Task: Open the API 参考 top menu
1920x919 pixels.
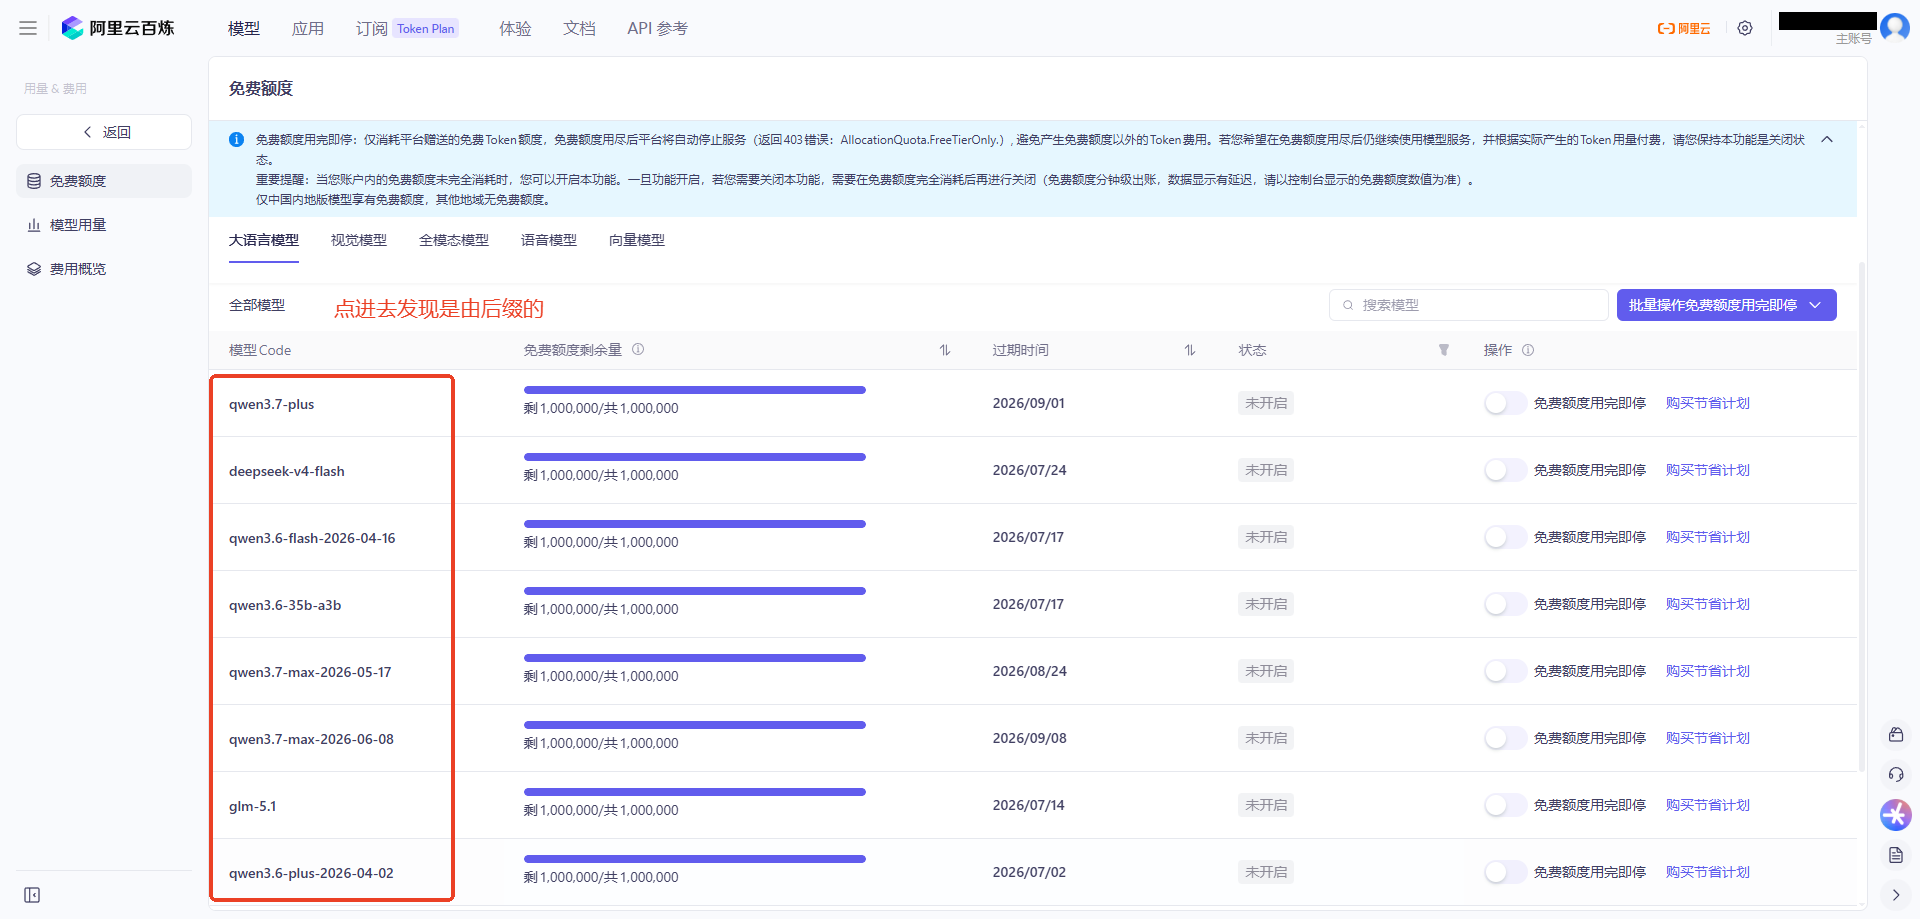Action: click(657, 28)
